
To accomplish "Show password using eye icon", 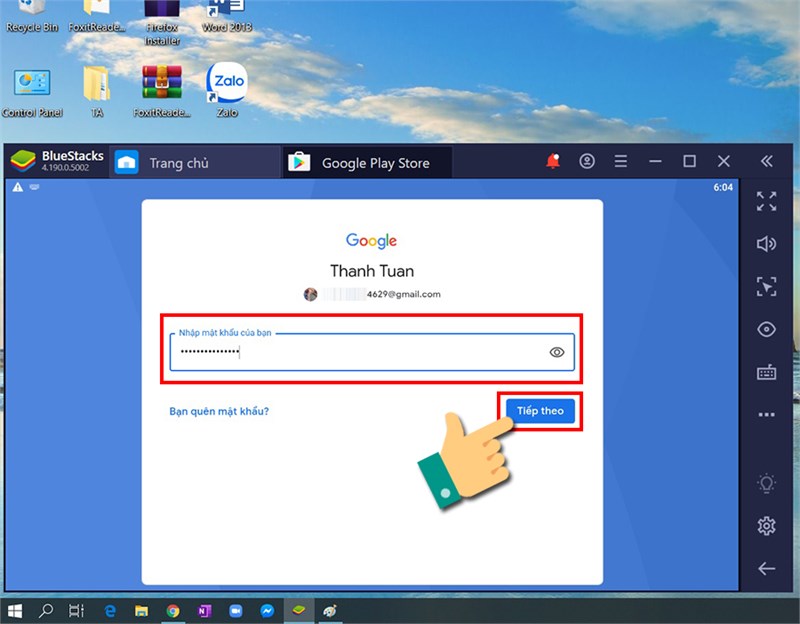I will 557,352.
